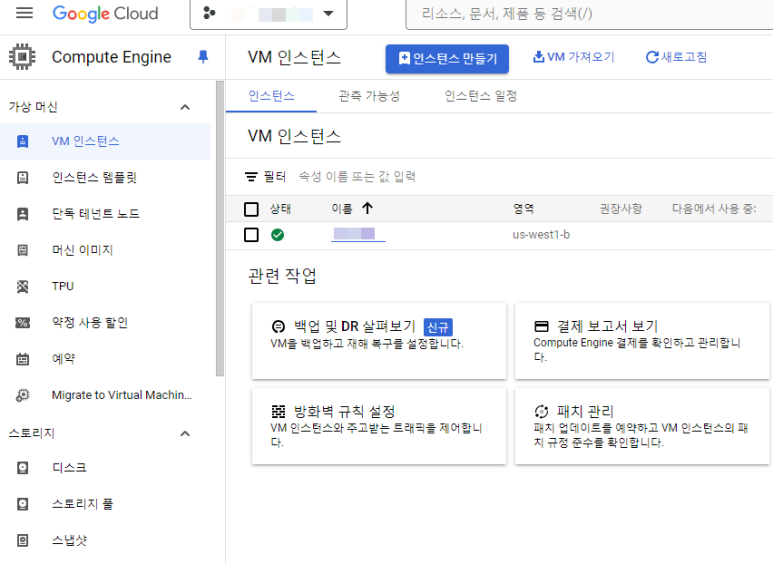Click the 인스턴스 템플릿 sidebar icon

click(23, 177)
